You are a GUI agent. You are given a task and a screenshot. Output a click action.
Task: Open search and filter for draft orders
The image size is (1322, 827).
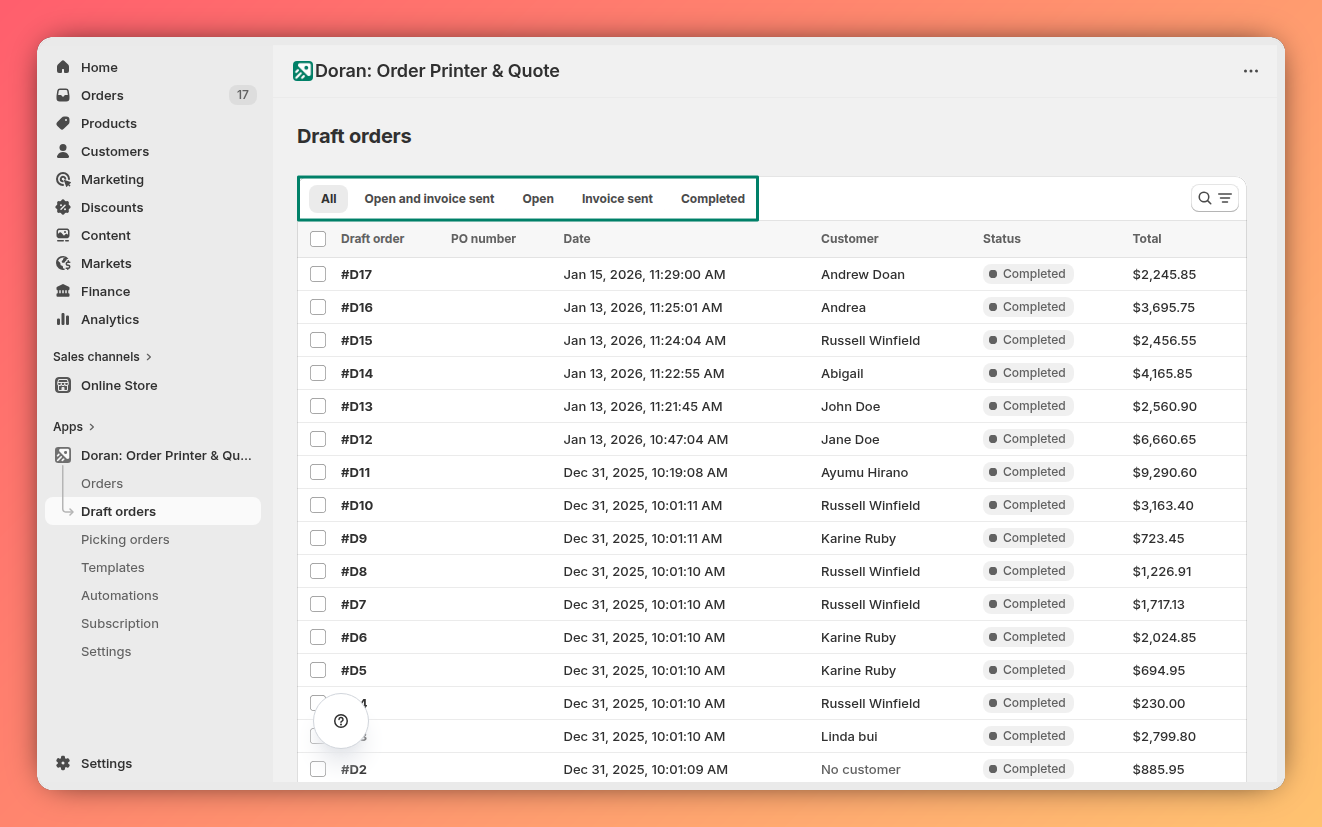(1215, 198)
